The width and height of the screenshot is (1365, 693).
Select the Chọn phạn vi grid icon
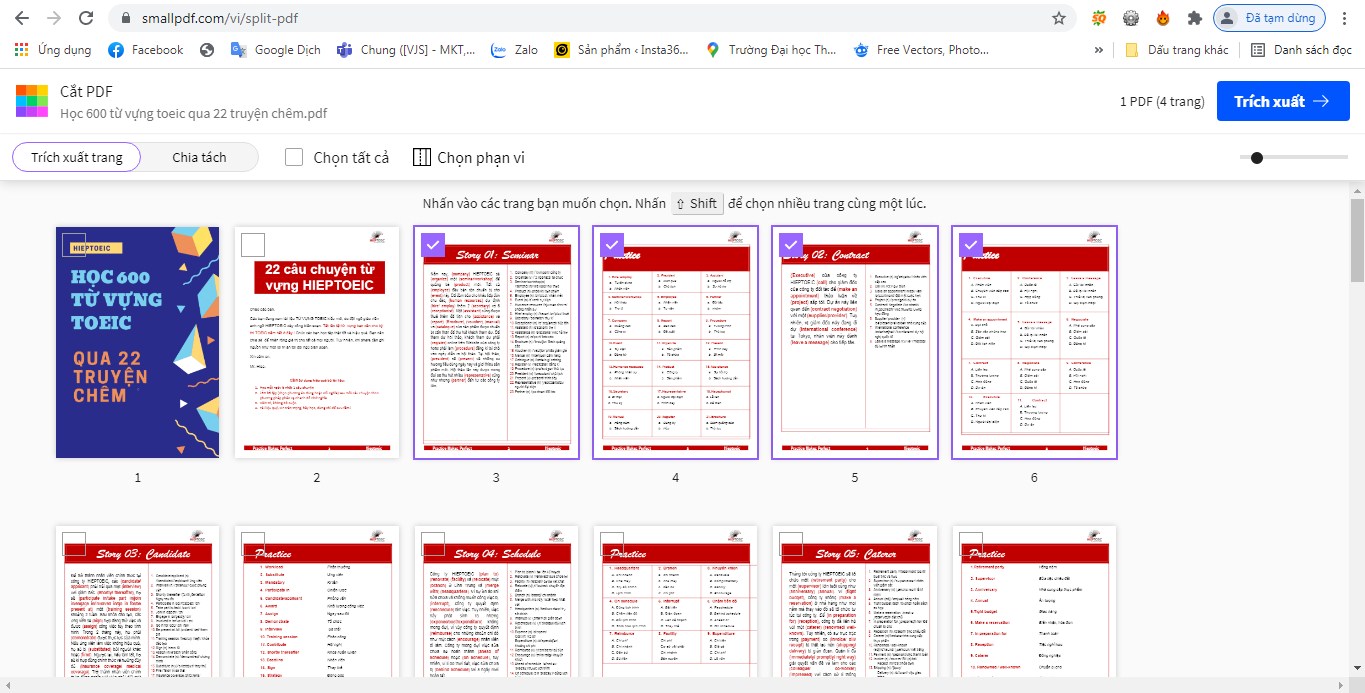421,156
